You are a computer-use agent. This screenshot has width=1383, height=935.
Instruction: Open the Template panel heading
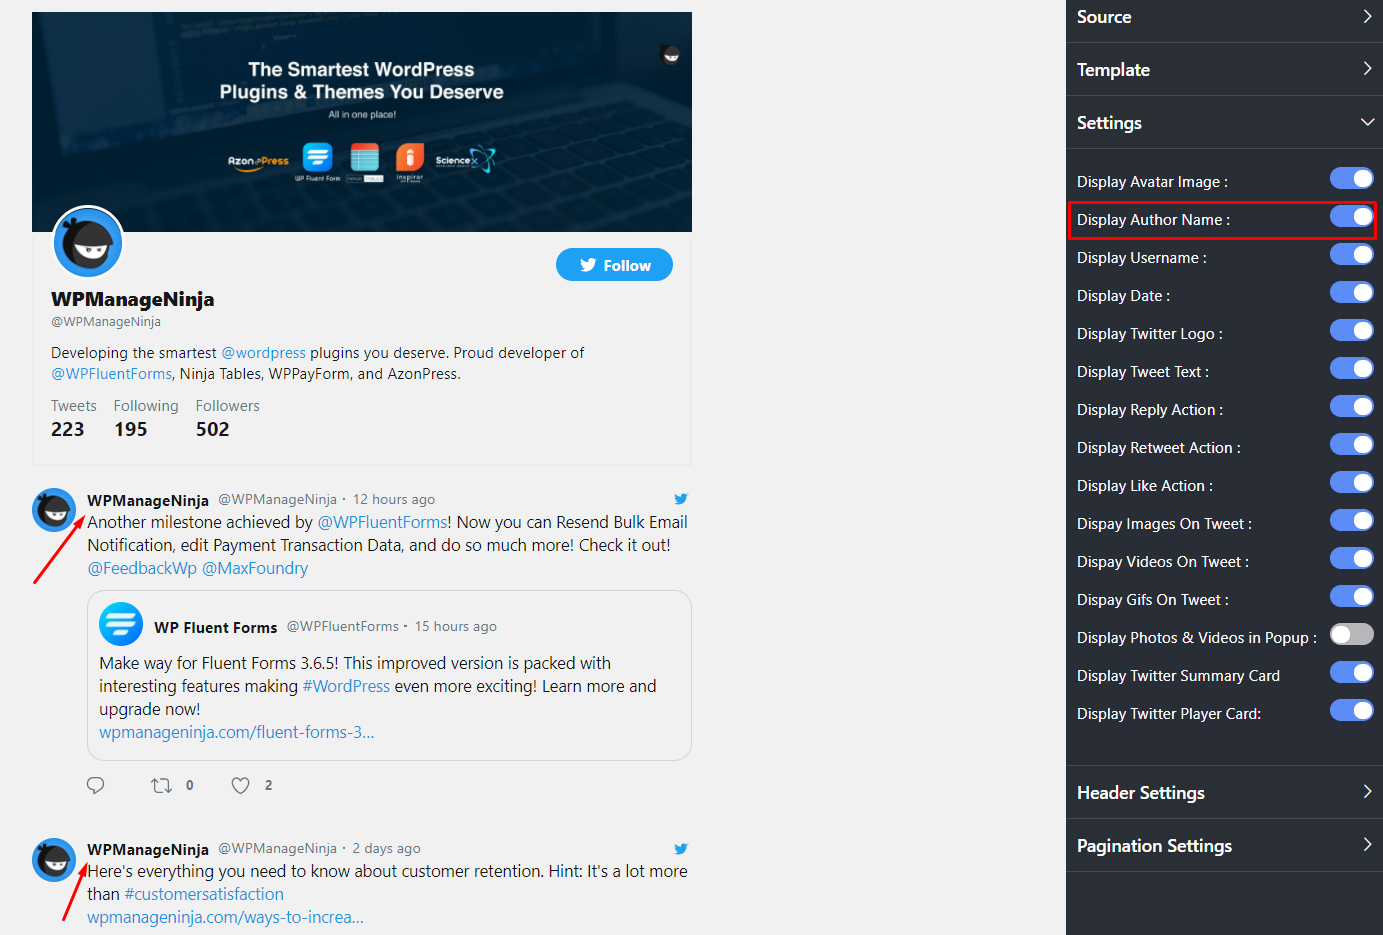(x=1113, y=70)
